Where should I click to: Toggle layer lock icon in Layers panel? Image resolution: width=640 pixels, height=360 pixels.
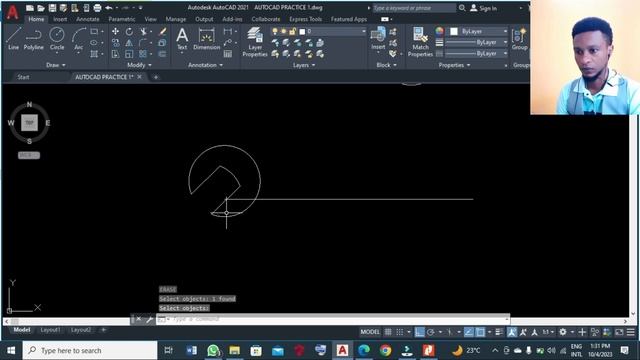tap(293, 31)
